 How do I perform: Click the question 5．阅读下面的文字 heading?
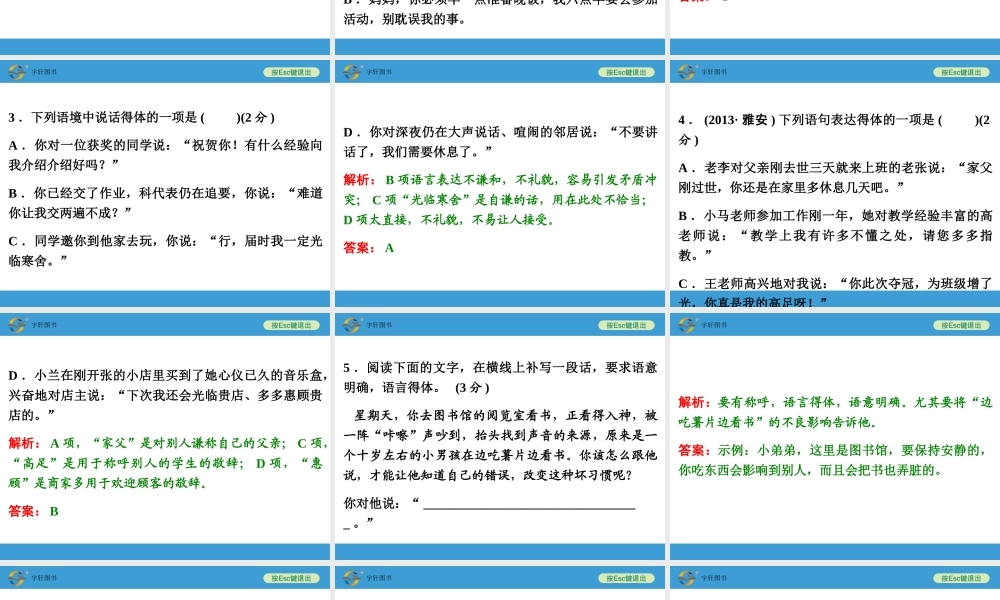pos(501,377)
